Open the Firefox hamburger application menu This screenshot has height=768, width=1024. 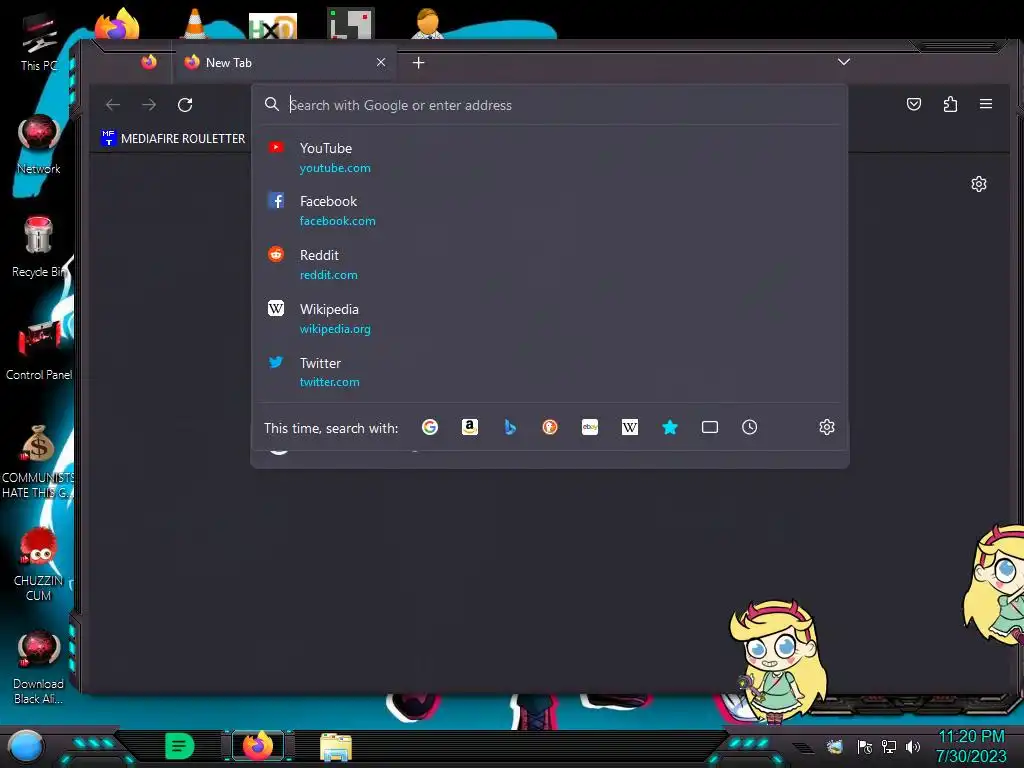point(986,104)
